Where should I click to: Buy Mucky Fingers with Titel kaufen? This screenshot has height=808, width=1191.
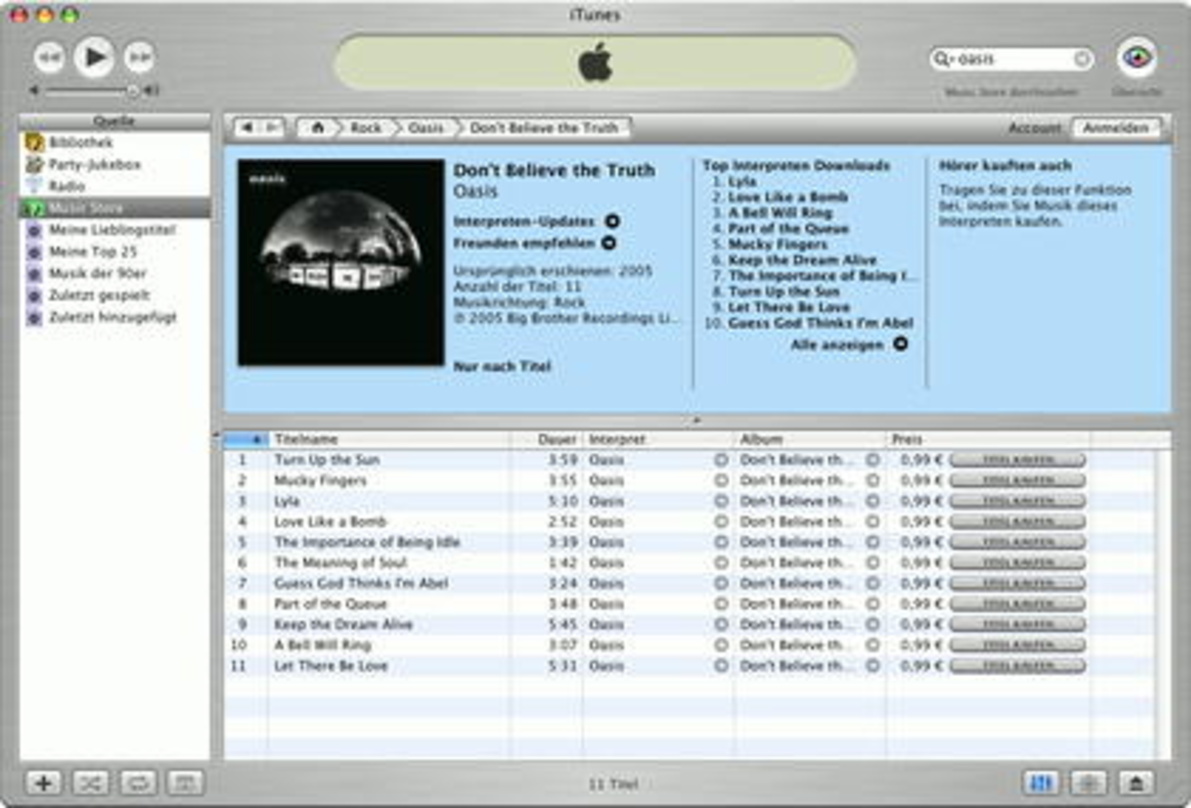(1018, 481)
